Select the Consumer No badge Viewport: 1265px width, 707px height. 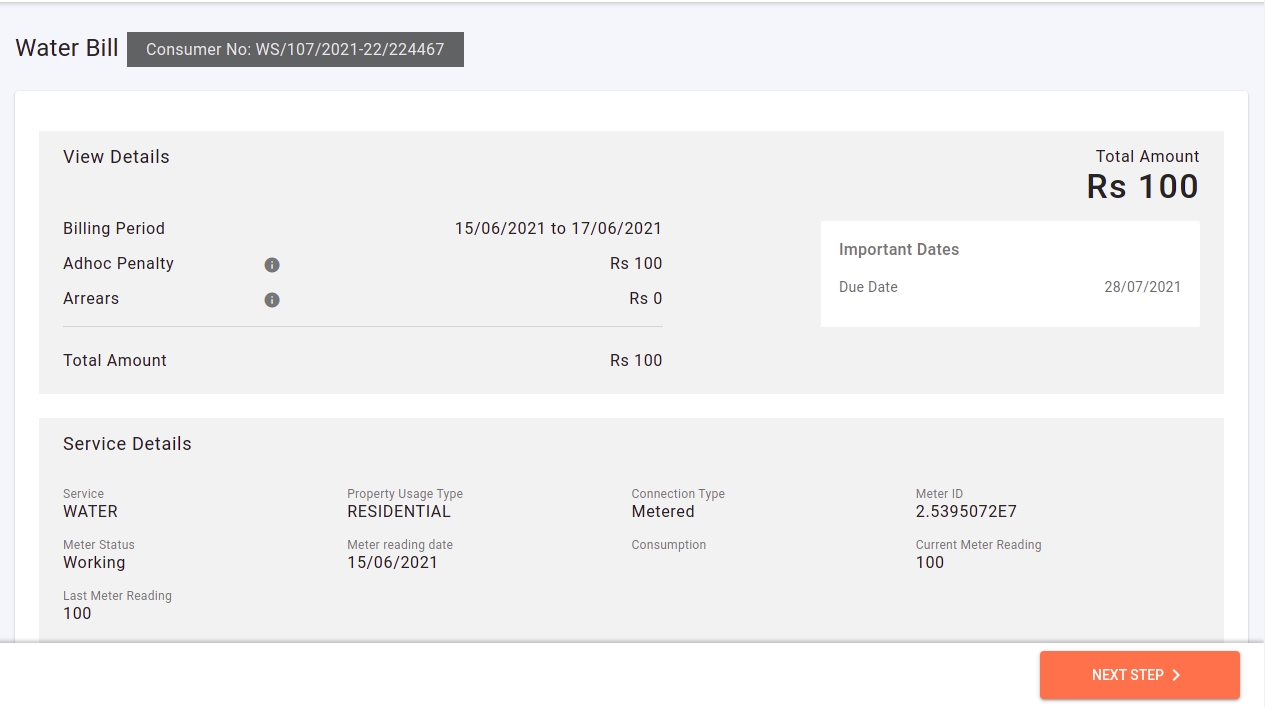coord(295,49)
